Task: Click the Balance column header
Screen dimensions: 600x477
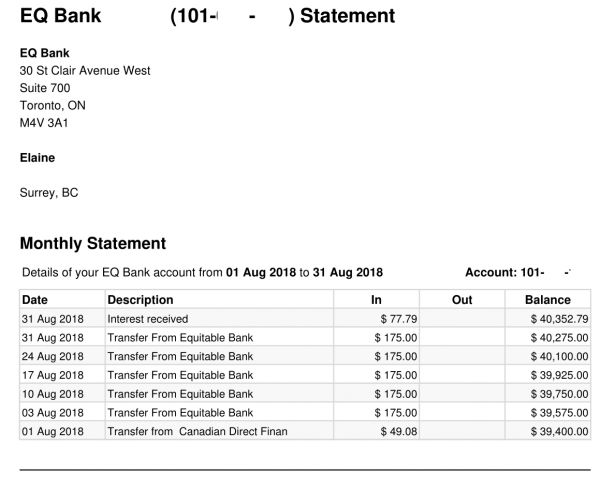Action: click(x=548, y=300)
